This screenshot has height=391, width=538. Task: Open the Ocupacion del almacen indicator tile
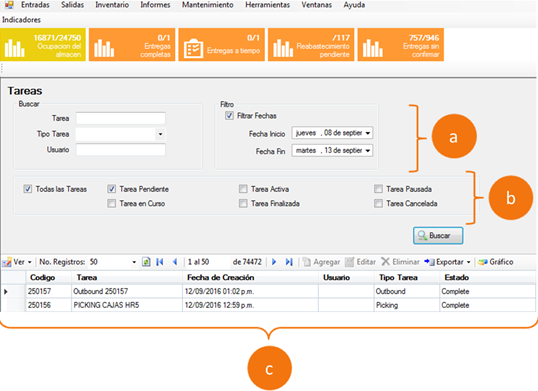pos(43,45)
